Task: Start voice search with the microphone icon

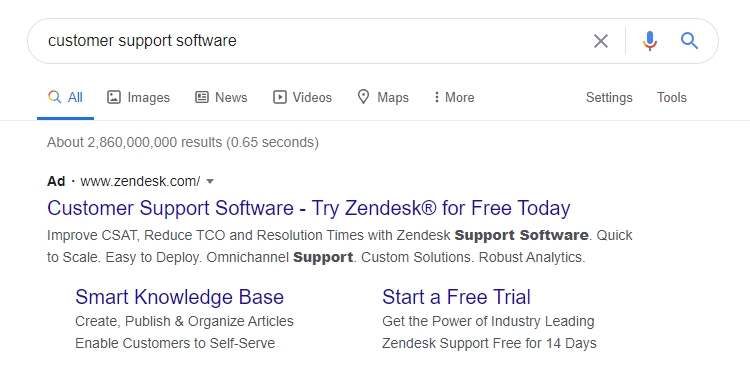Action: 650,41
